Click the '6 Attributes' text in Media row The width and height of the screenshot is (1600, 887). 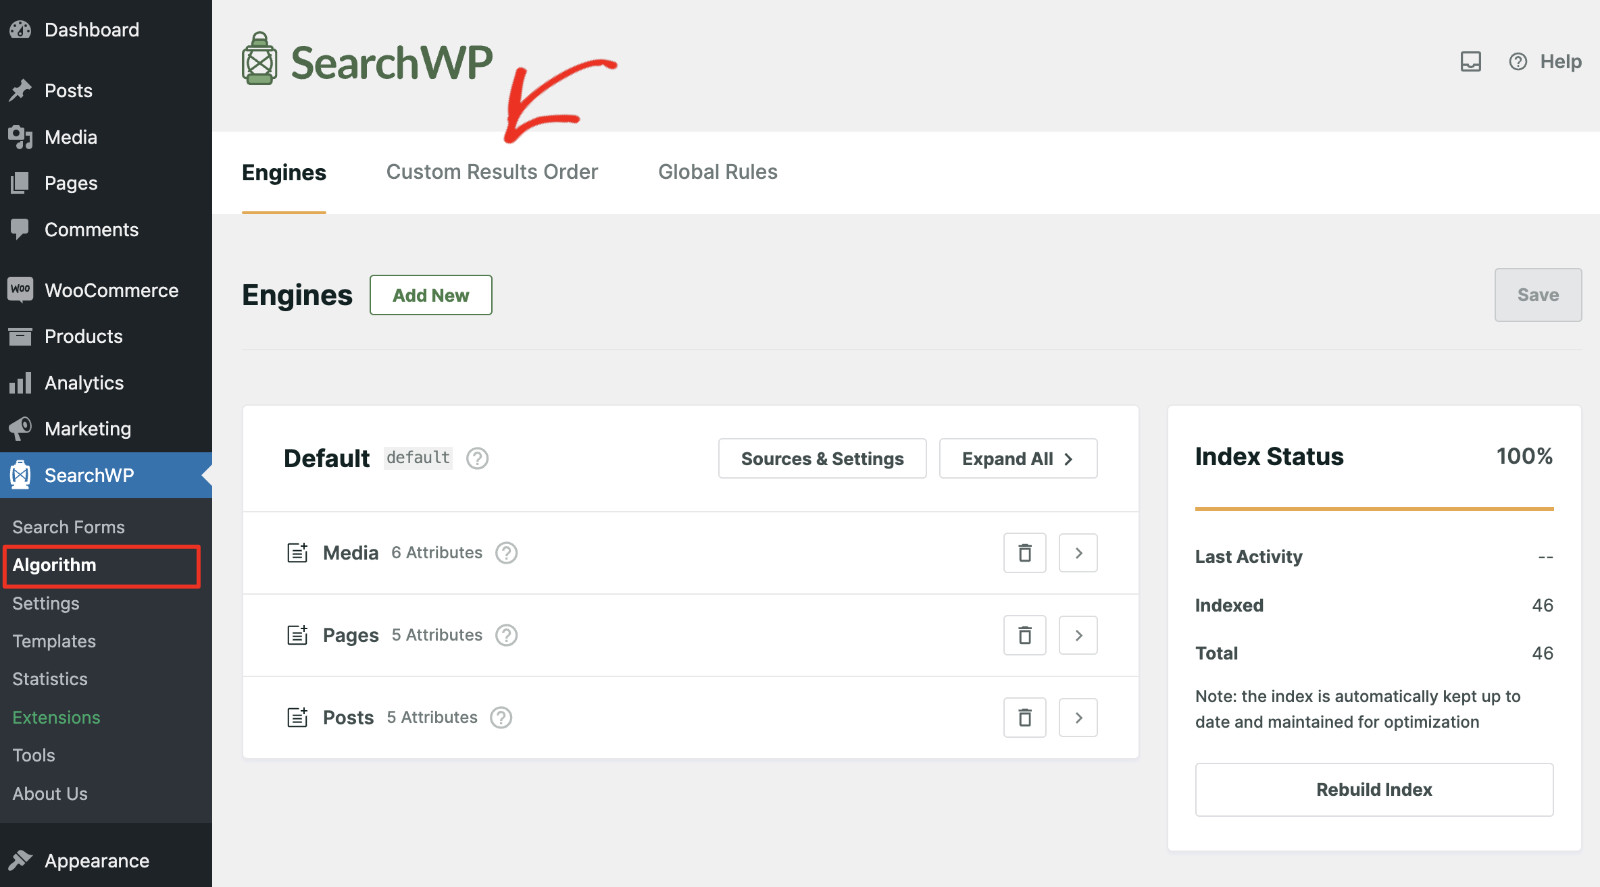437,553
